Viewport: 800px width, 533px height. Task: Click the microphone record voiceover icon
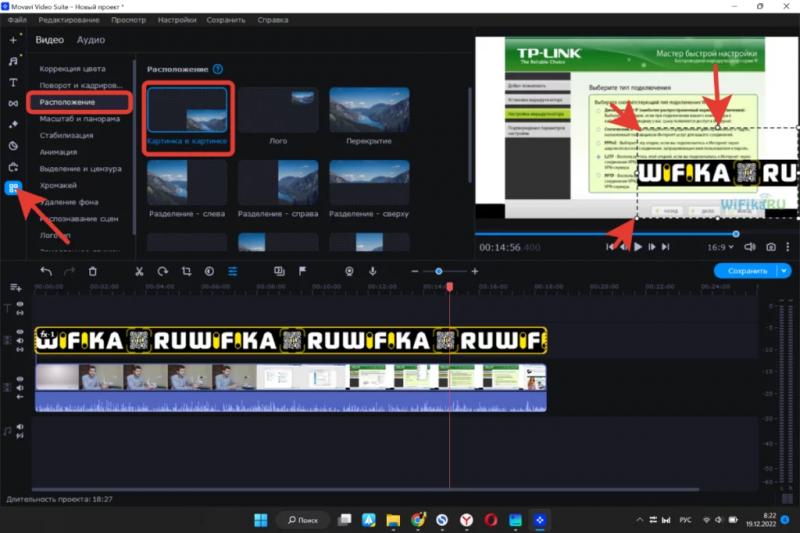point(373,271)
